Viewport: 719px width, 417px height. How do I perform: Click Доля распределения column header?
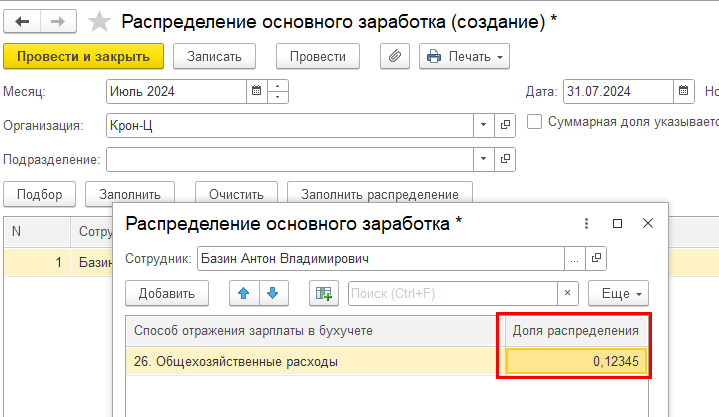click(575, 330)
